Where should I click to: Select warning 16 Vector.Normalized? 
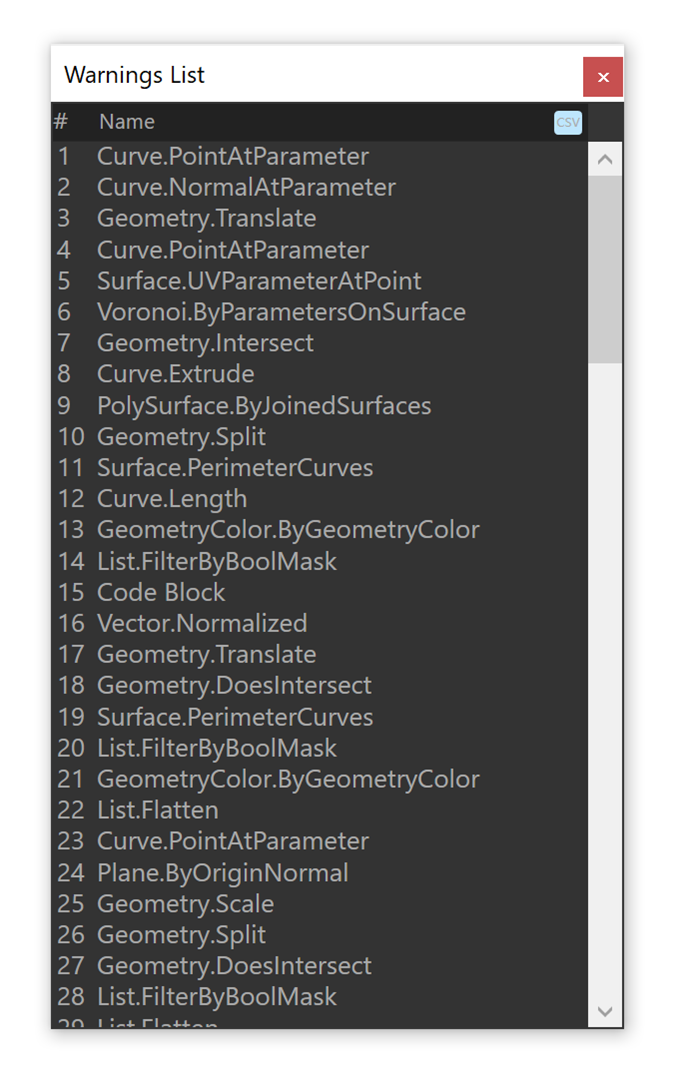pyautogui.click(x=202, y=623)
